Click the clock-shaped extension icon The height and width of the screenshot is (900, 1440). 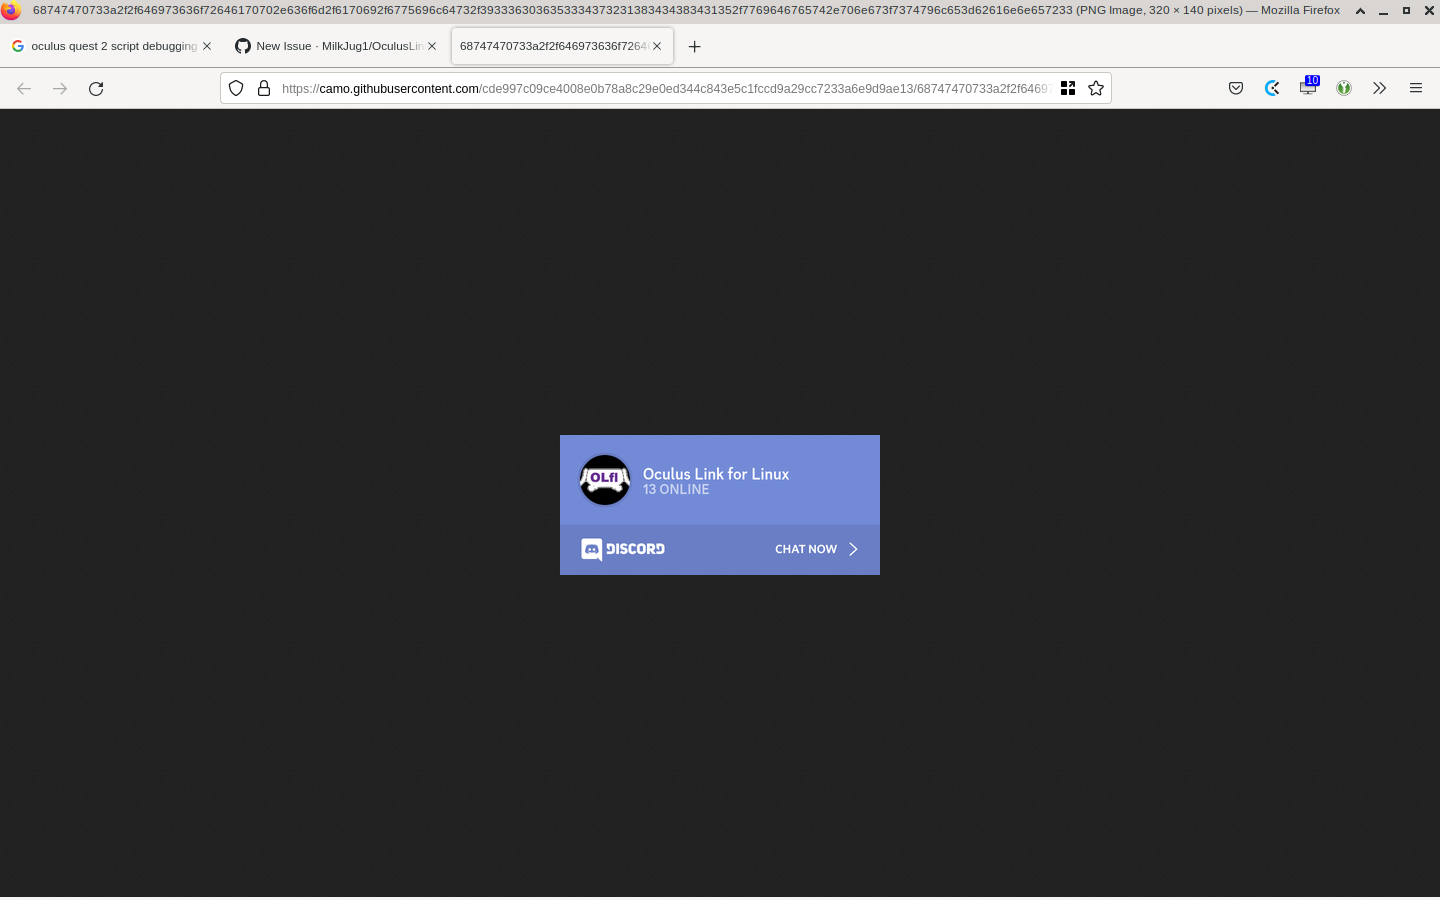coord(1272,88)
